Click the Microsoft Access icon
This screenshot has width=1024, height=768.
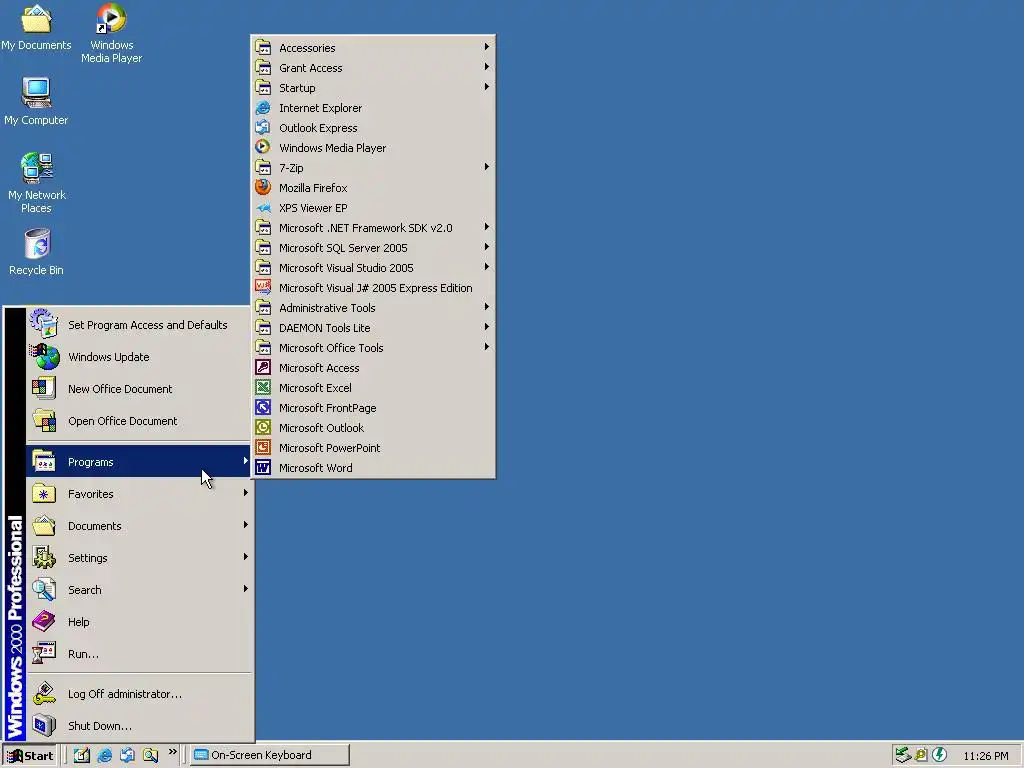click(263, 368)
